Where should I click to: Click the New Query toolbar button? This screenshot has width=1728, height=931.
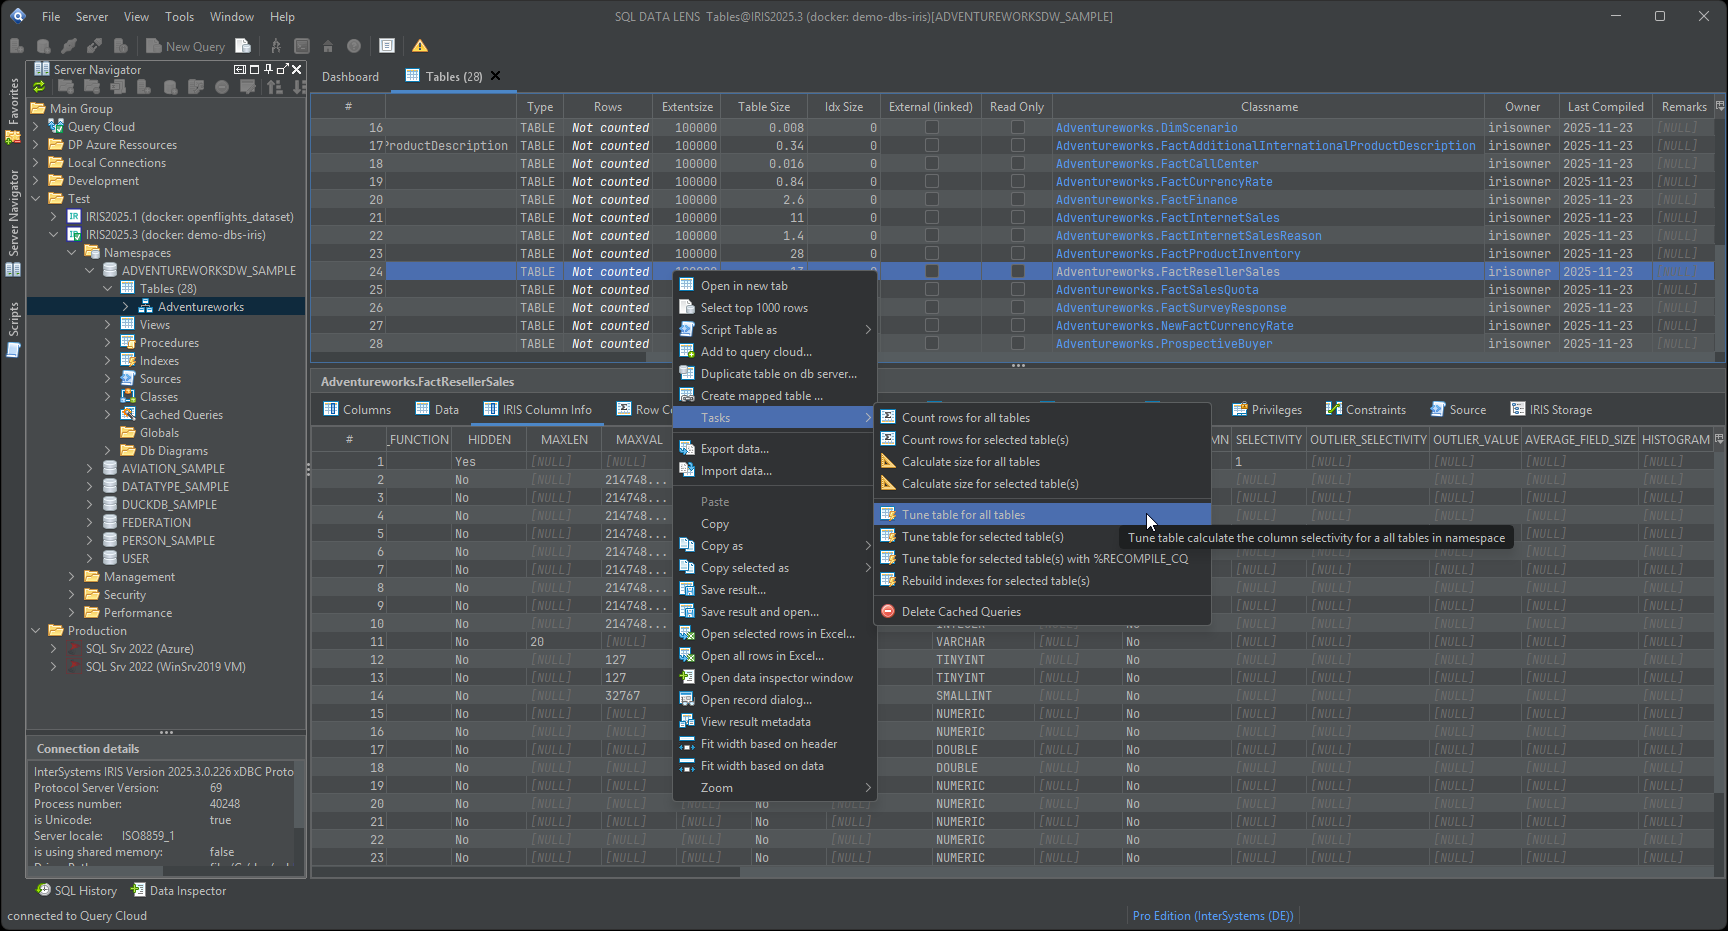click(x=185, y=46)
